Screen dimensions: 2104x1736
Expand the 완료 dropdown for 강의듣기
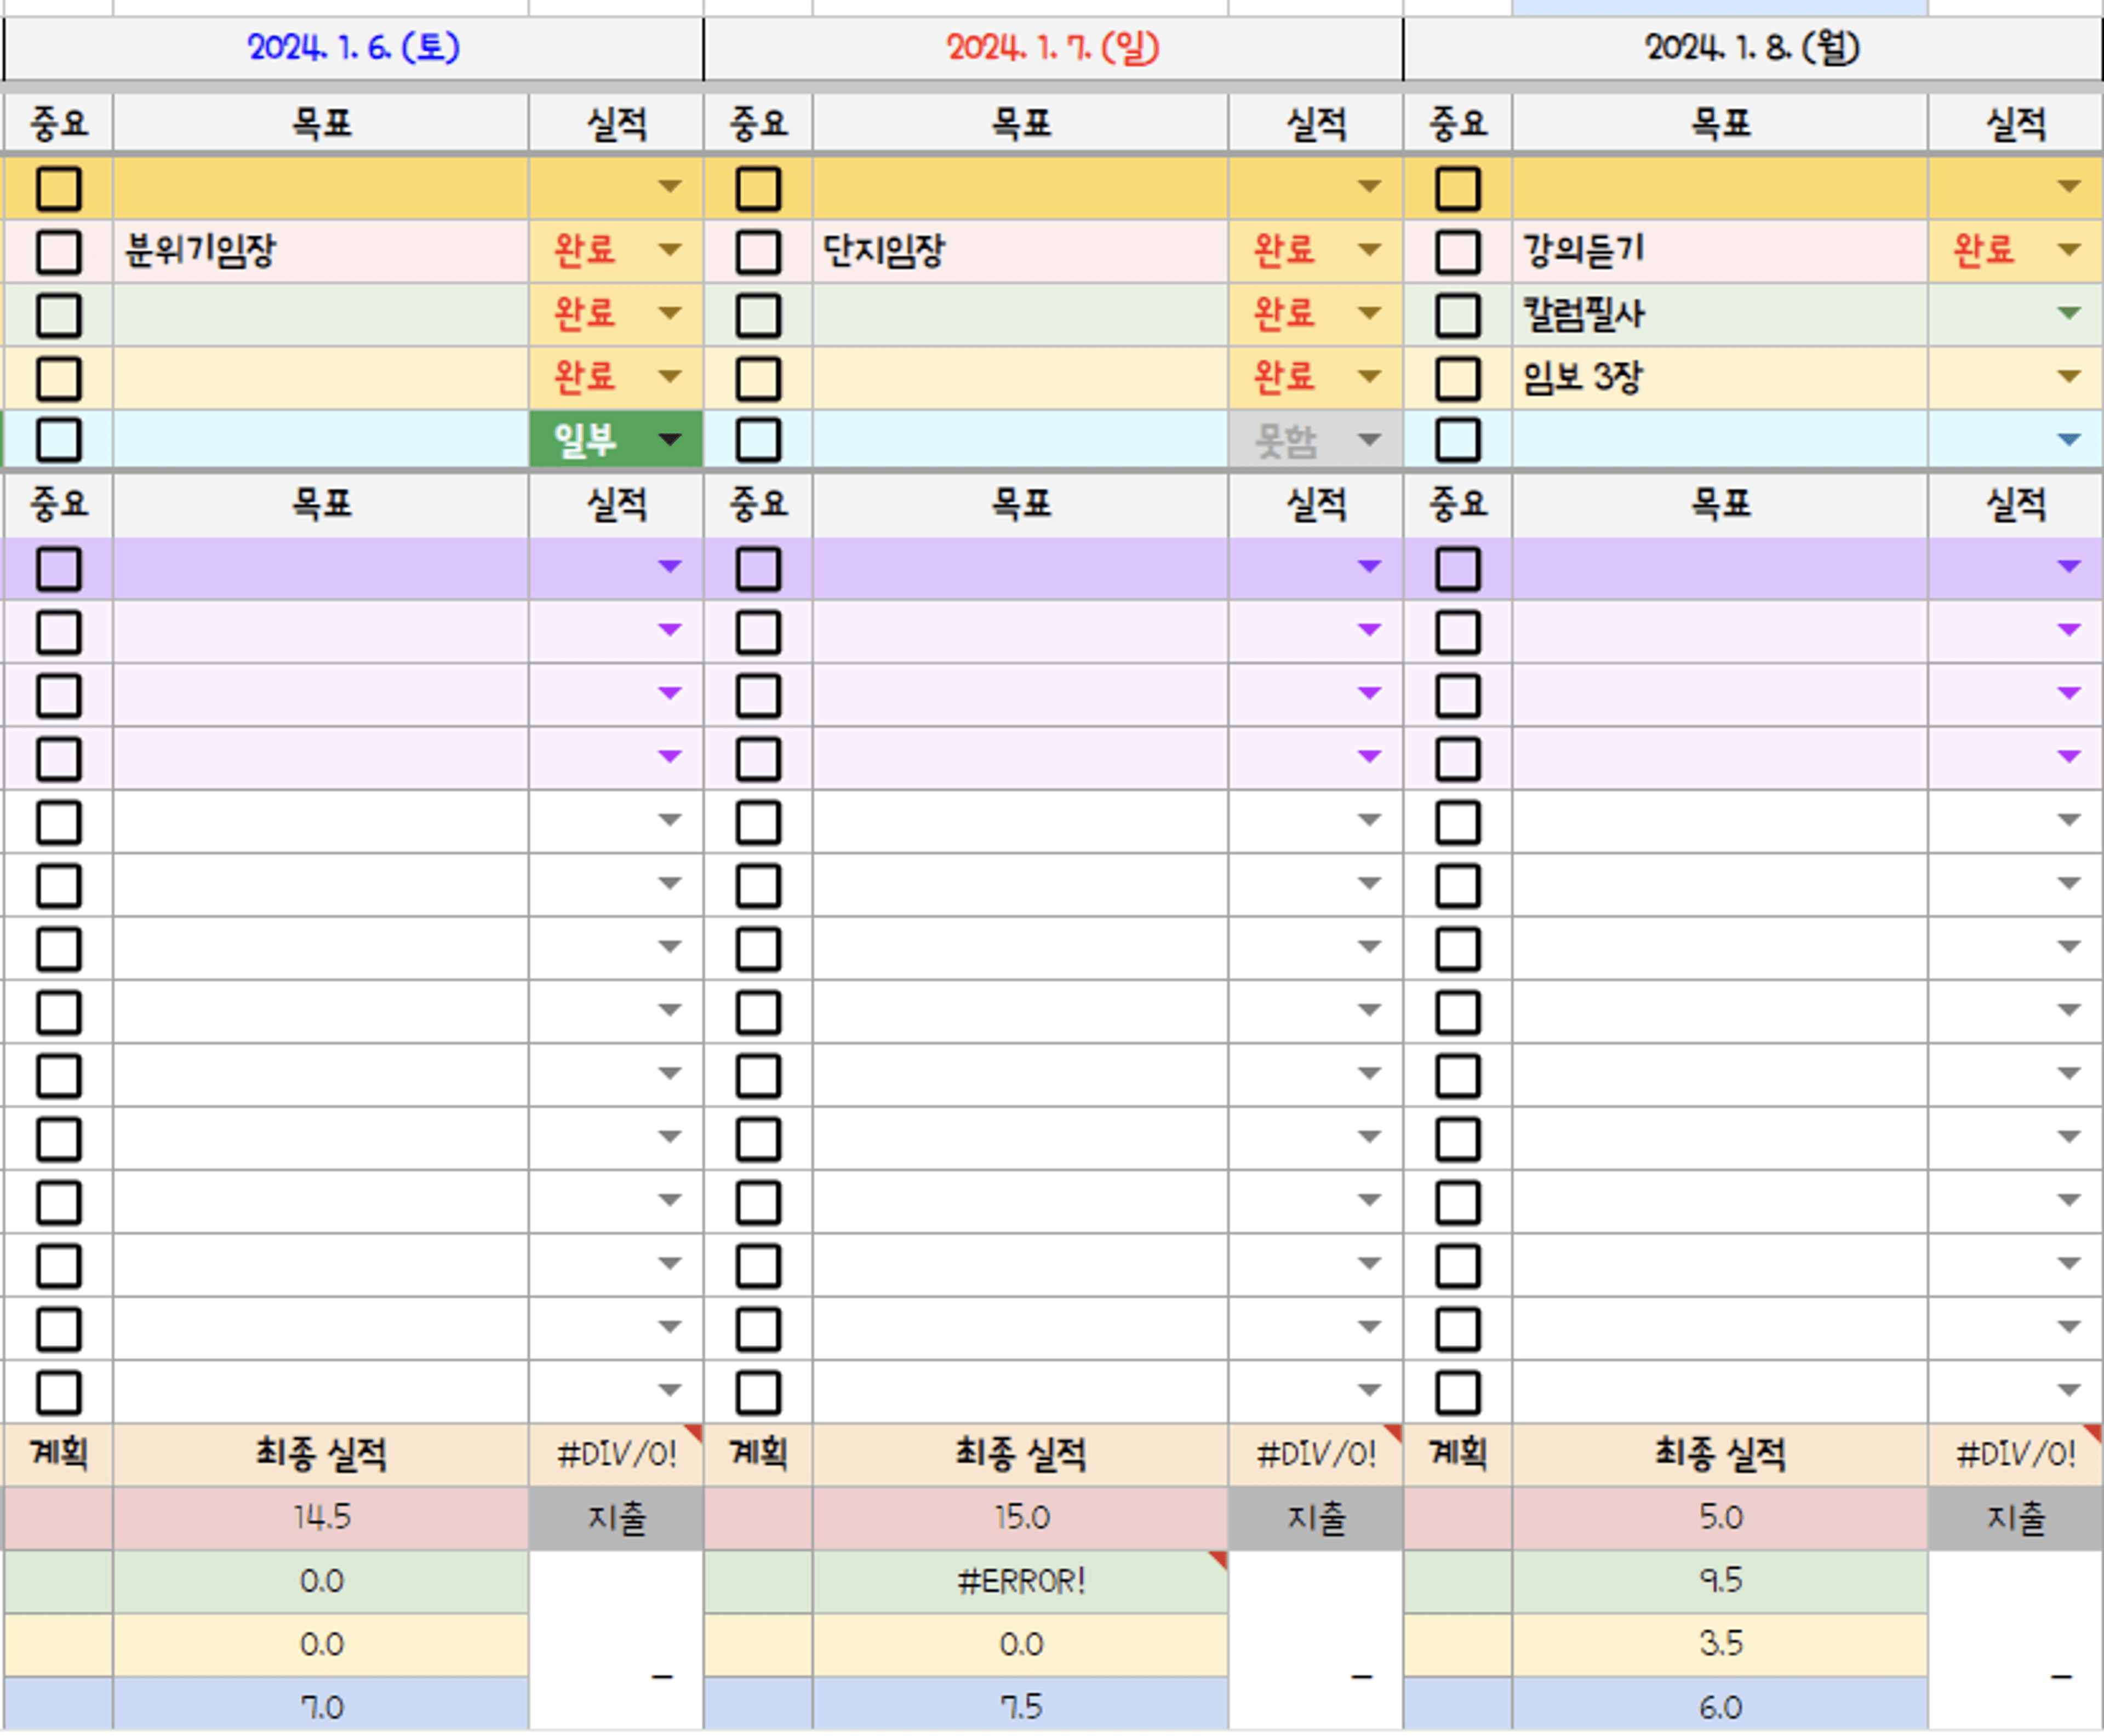[2068, 250]
